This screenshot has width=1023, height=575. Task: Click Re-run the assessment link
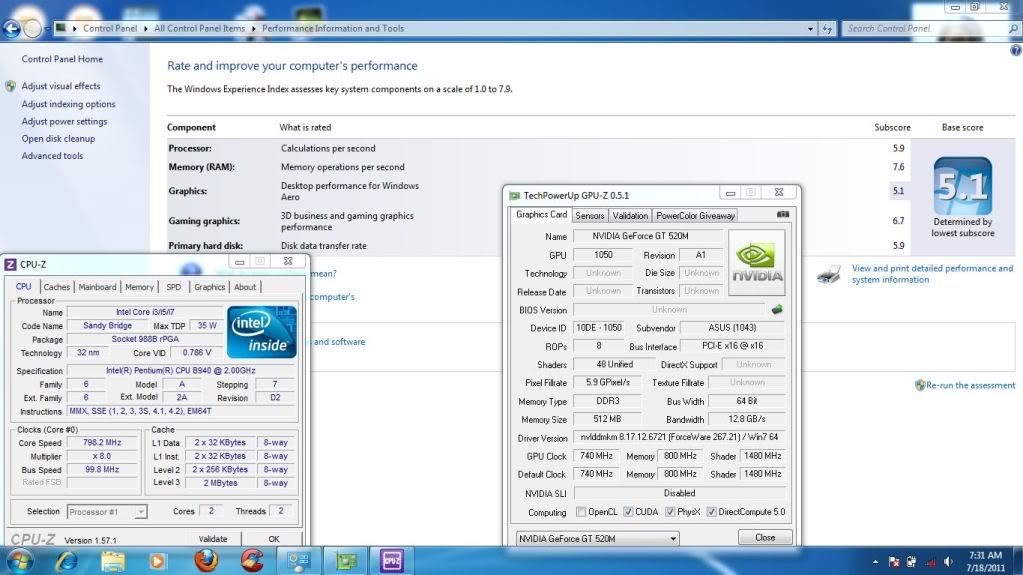point(970,385)
